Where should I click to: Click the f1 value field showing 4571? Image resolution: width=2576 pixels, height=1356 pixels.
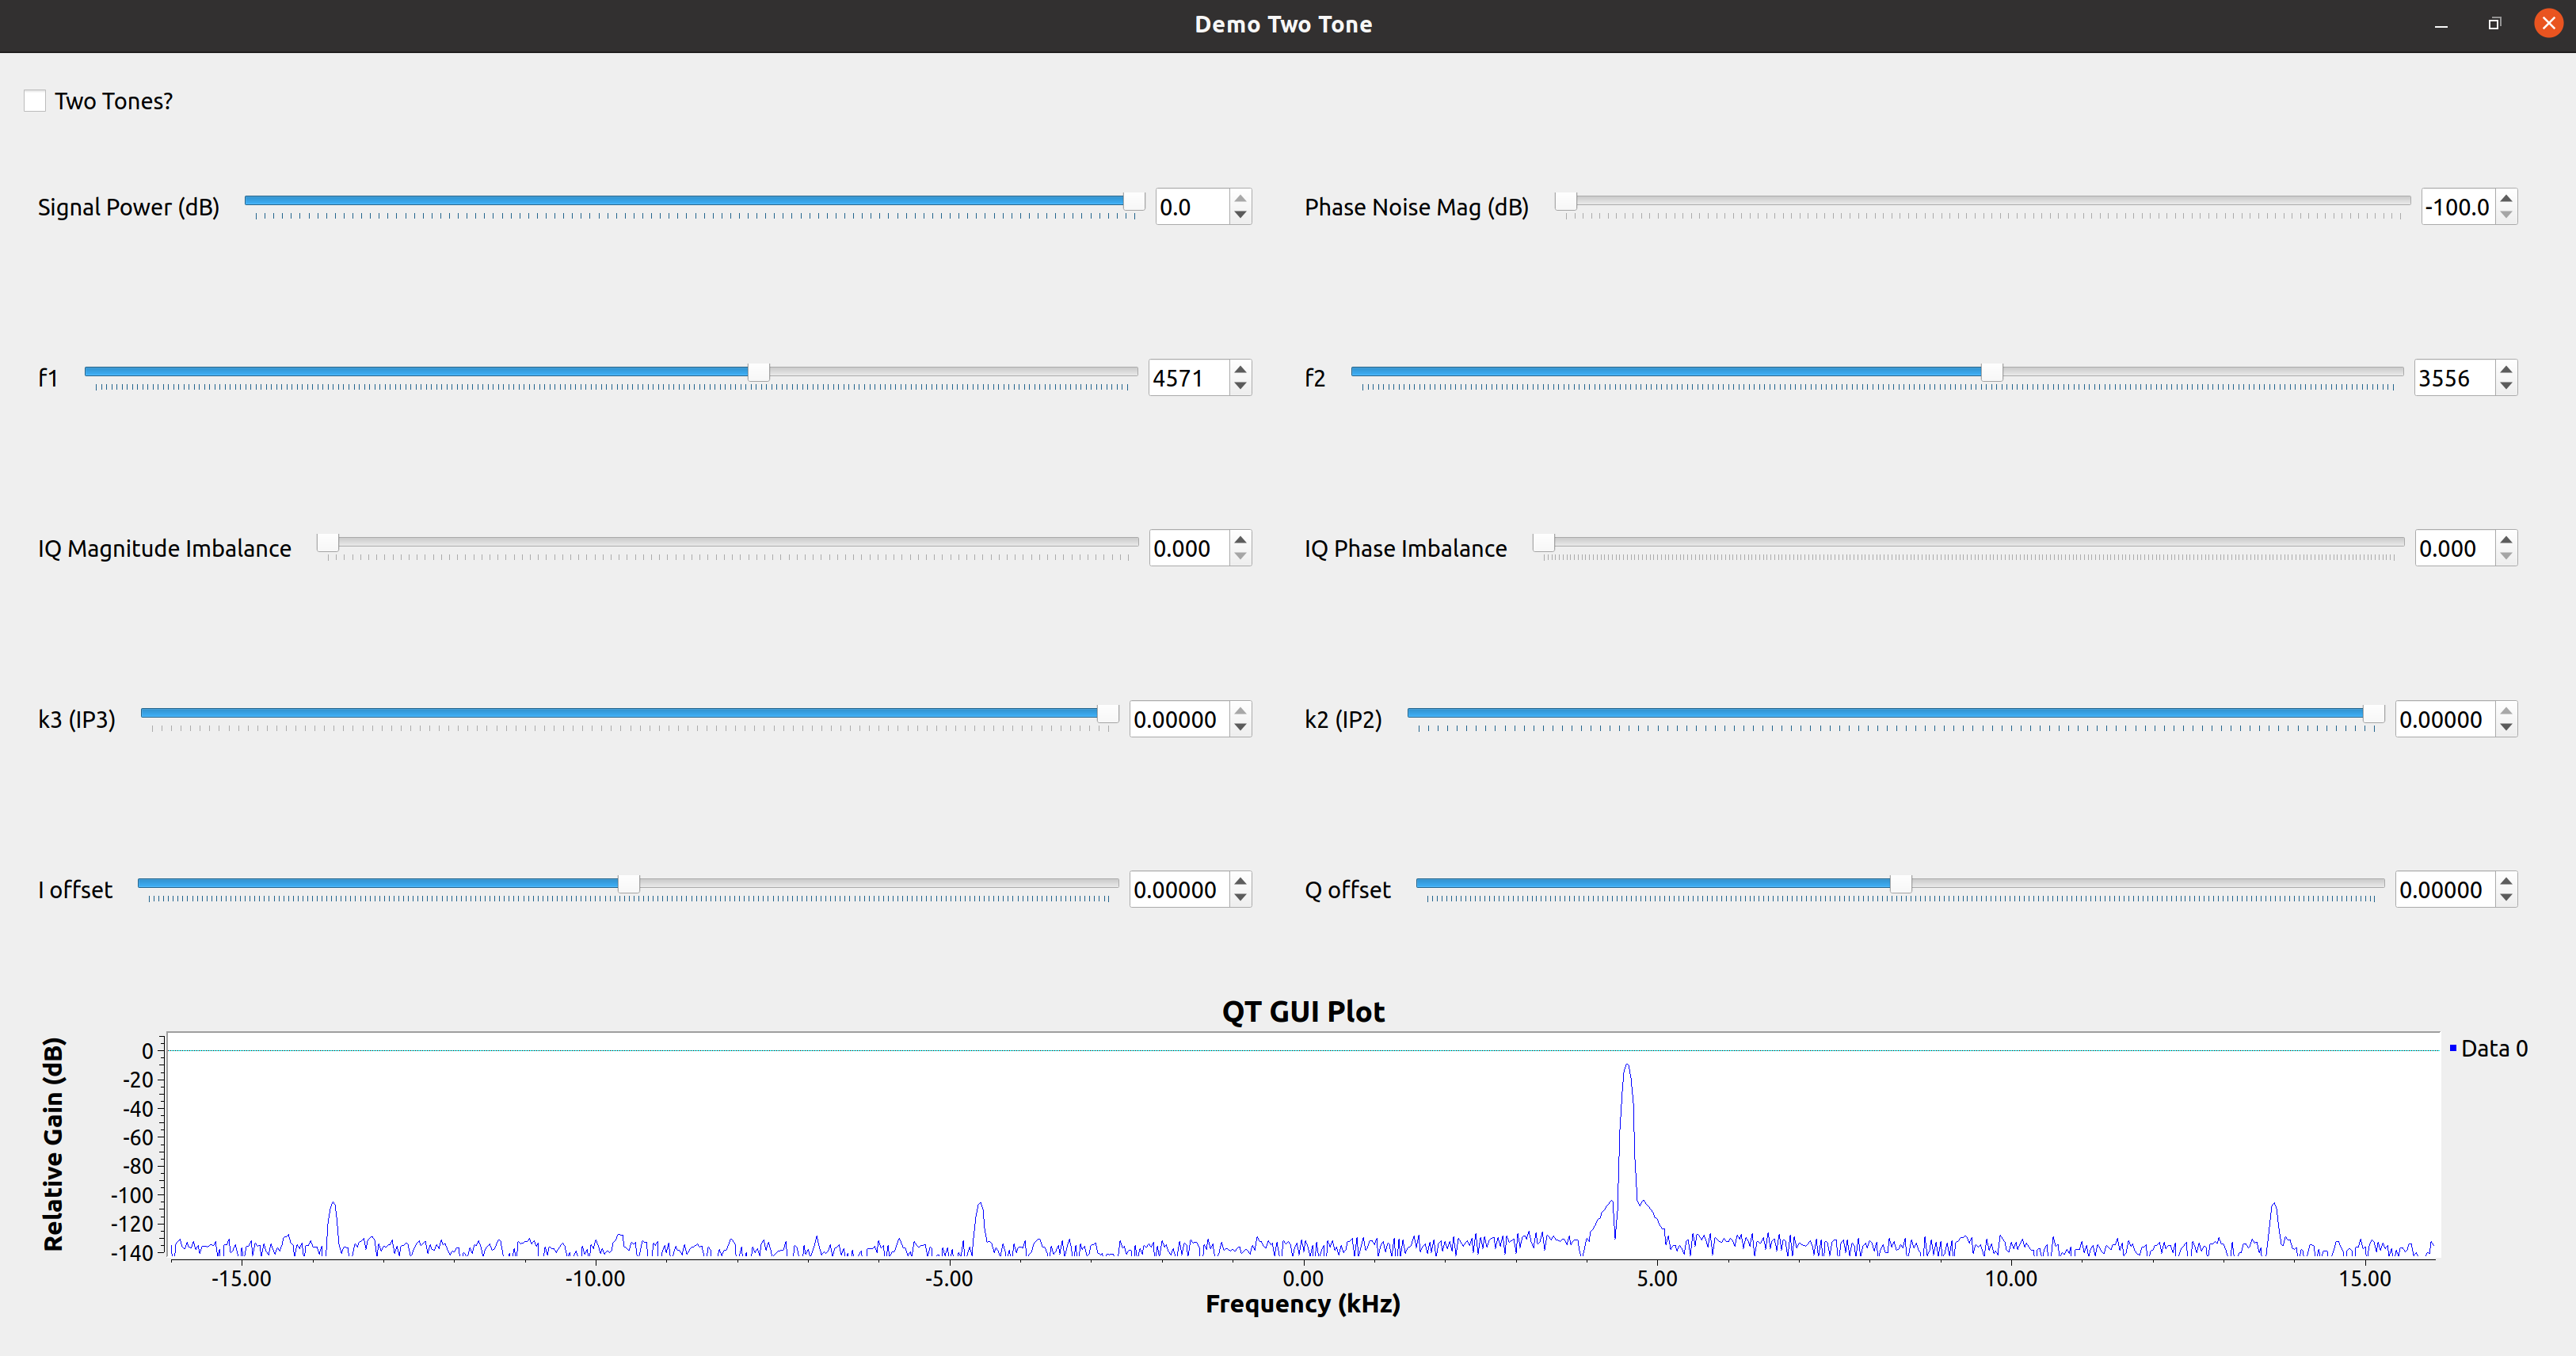point(1187,378)
